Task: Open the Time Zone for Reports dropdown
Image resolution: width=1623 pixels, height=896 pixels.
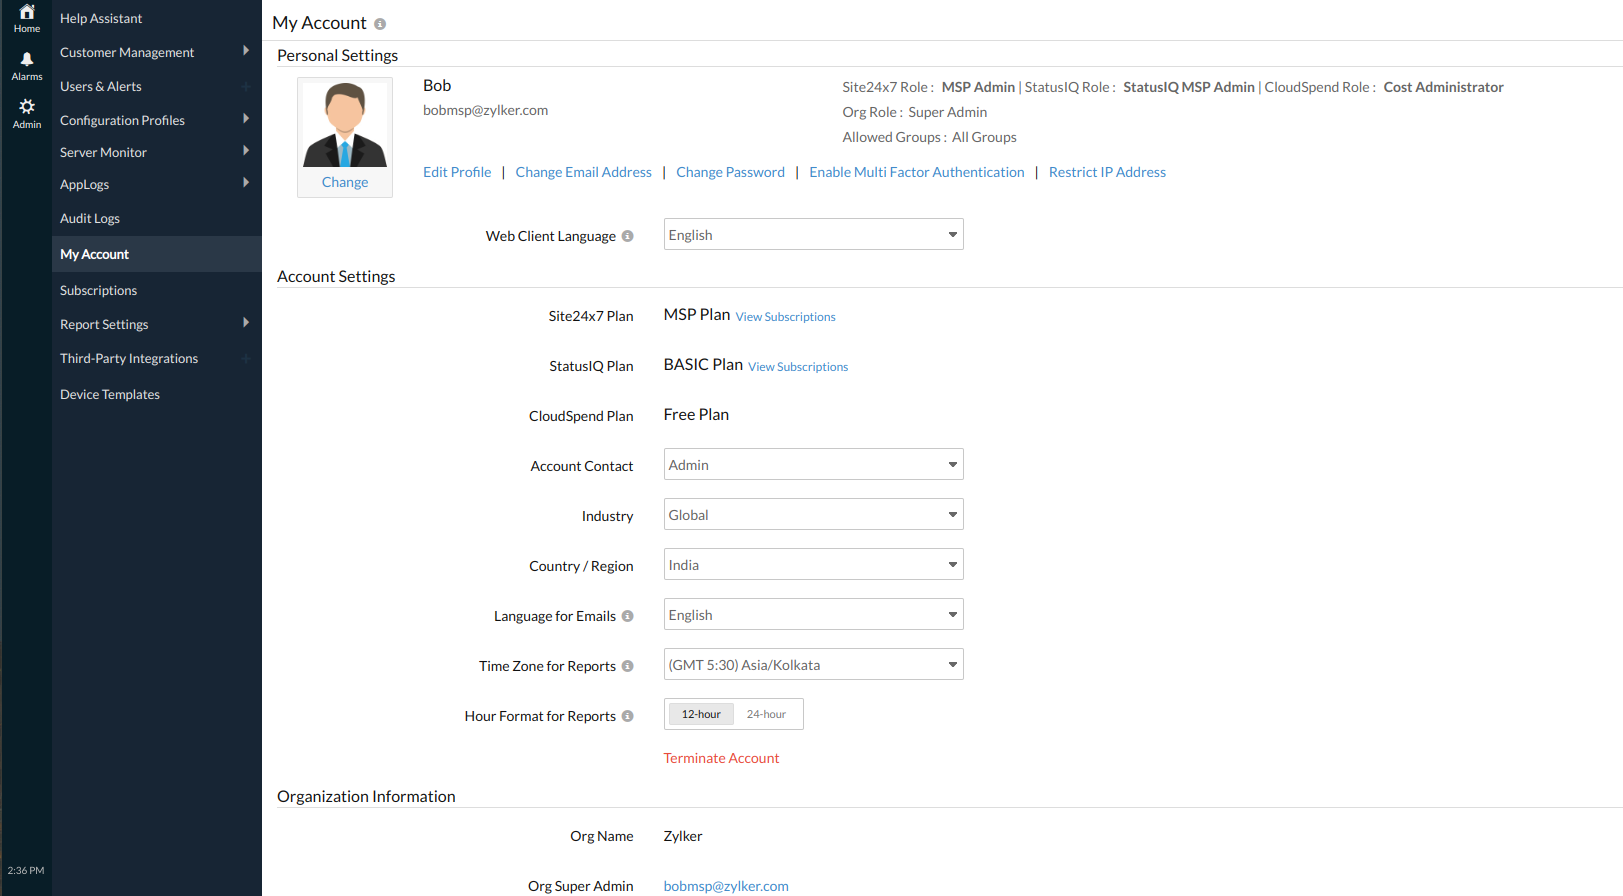Action: (x=813, y=665)
